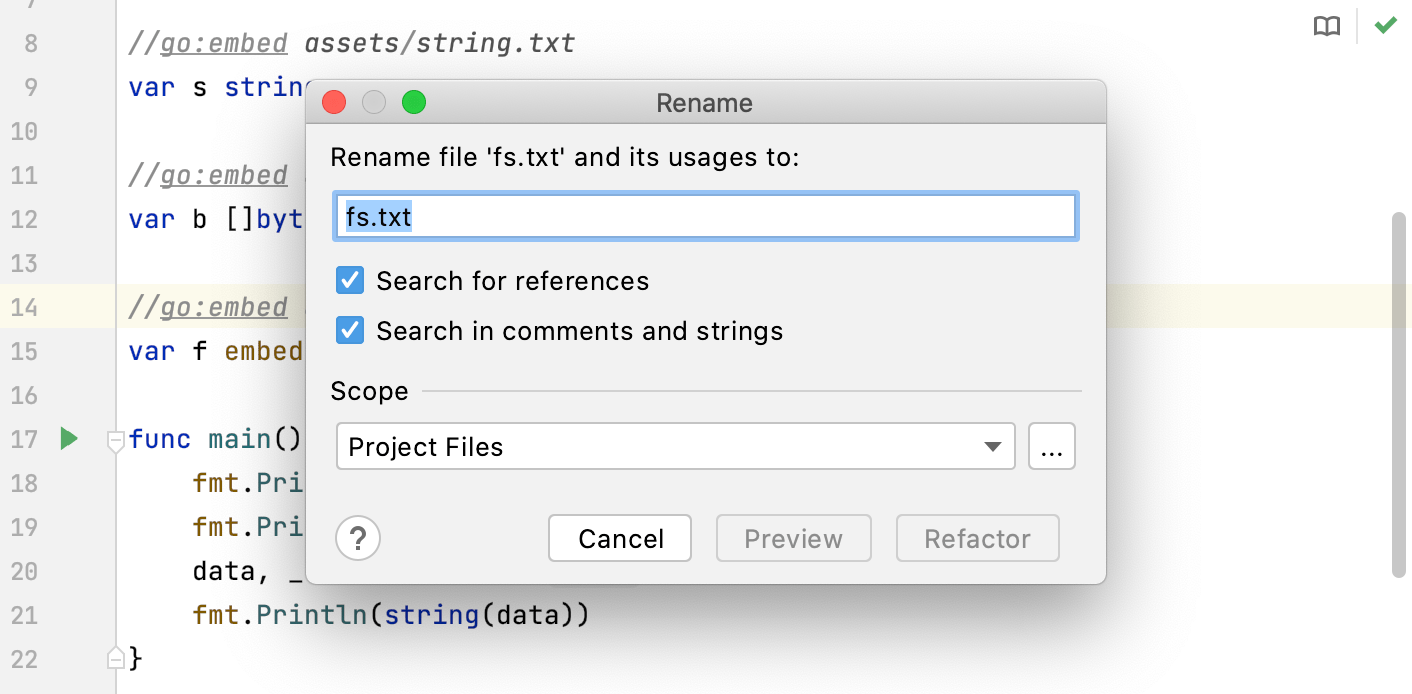Open inspections widget via green checkmark icon
This screenshot has width=1412, height=694.
click(x=1386, y=25)
